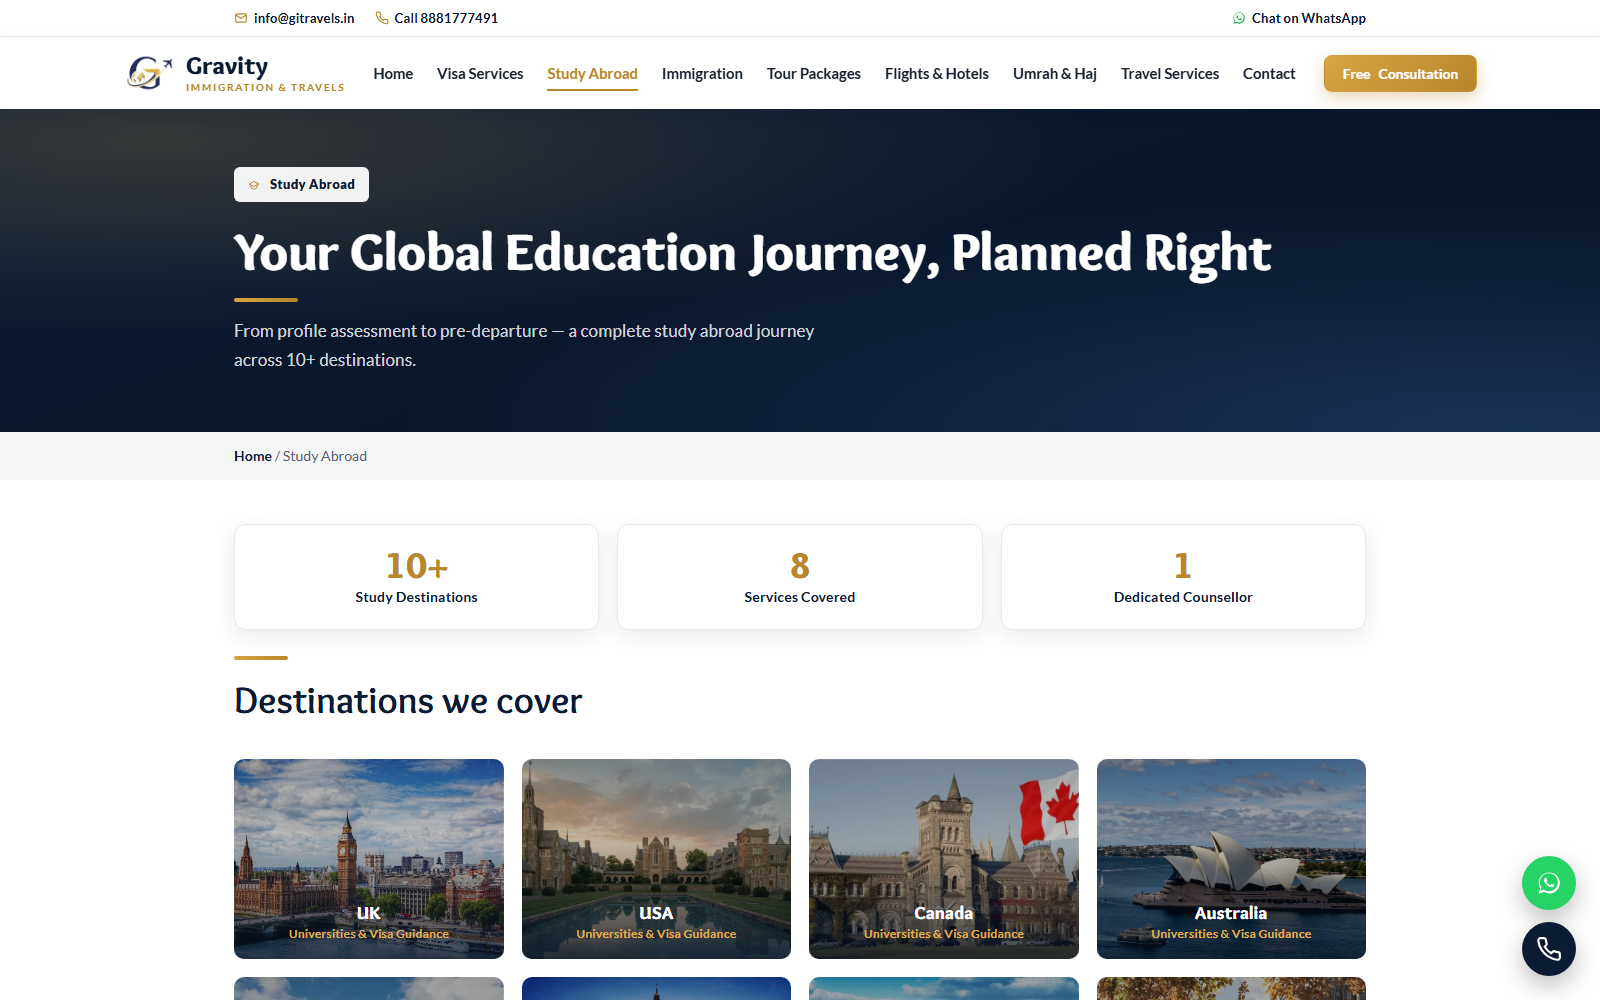Open Travel Services menu item

coord(1170,74)
